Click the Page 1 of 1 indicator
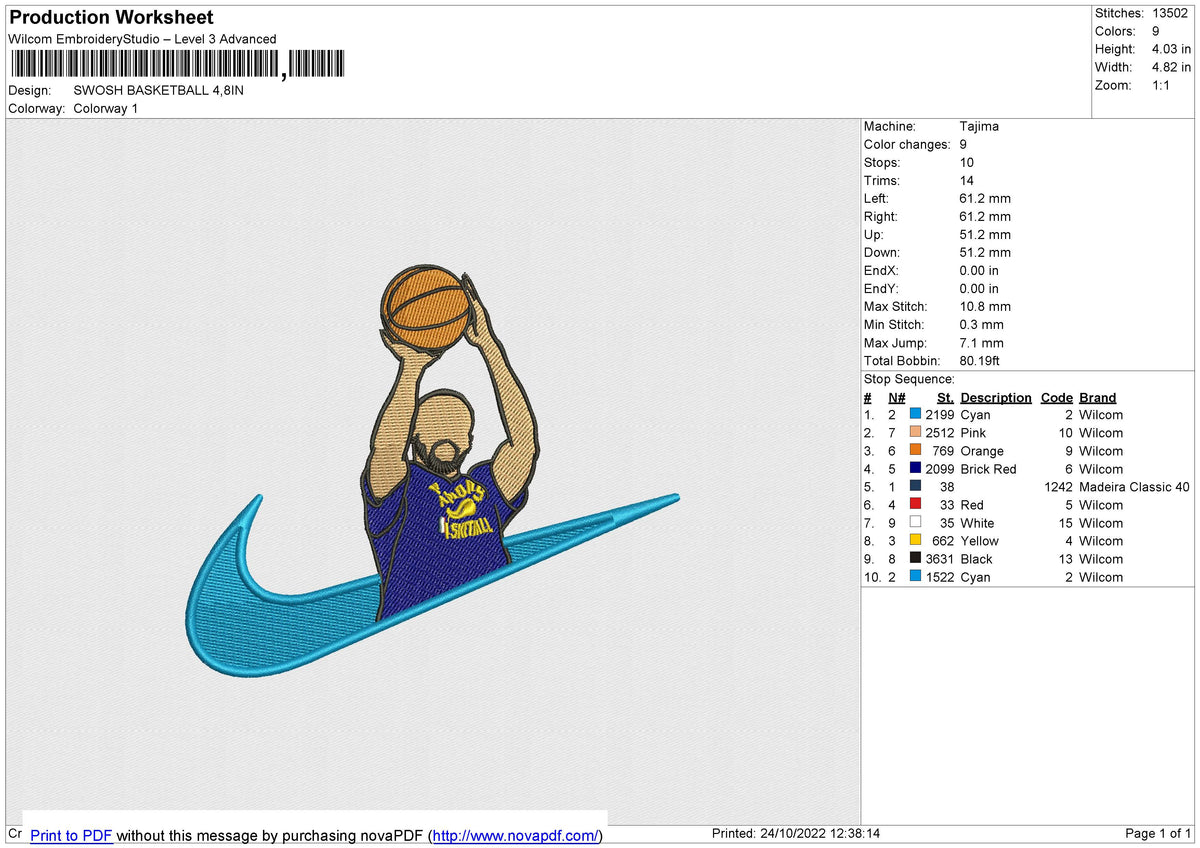Image resolution: width=1200 pixels, height=848 pixels. point(1158,834)
